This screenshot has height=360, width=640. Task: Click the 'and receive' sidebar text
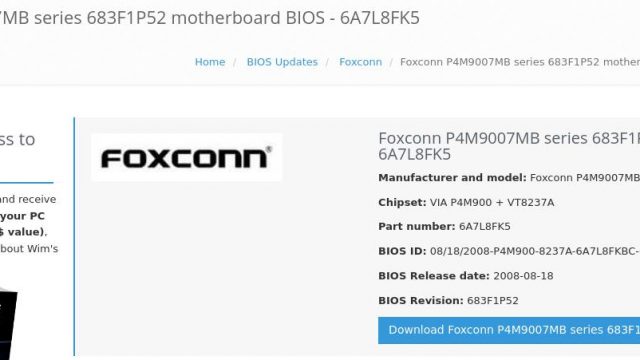28,200
